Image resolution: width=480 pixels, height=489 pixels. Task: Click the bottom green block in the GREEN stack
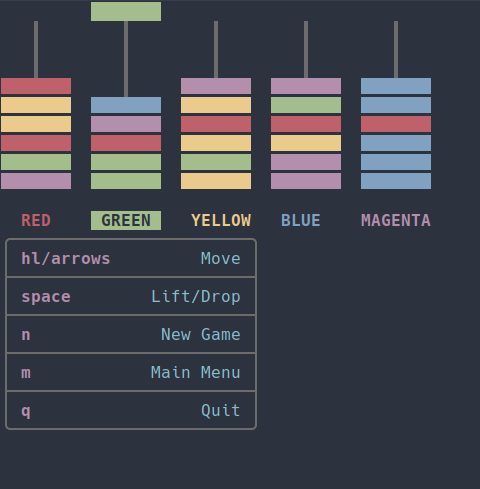pos(126,181)
